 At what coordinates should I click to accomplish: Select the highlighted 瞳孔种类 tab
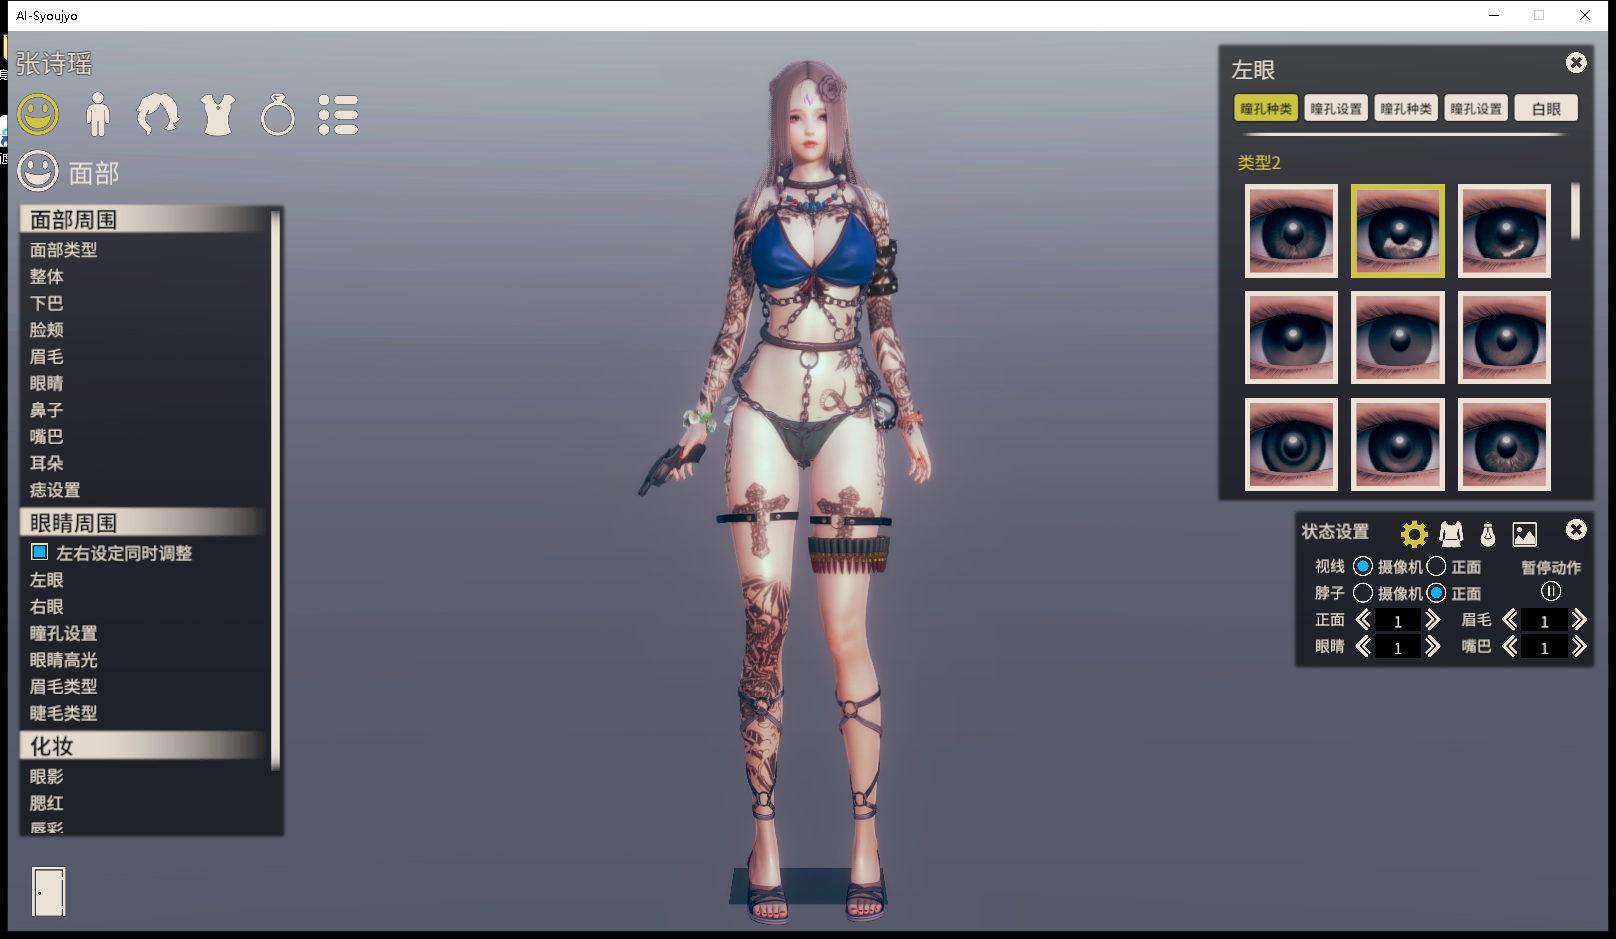click(1266, 108)
